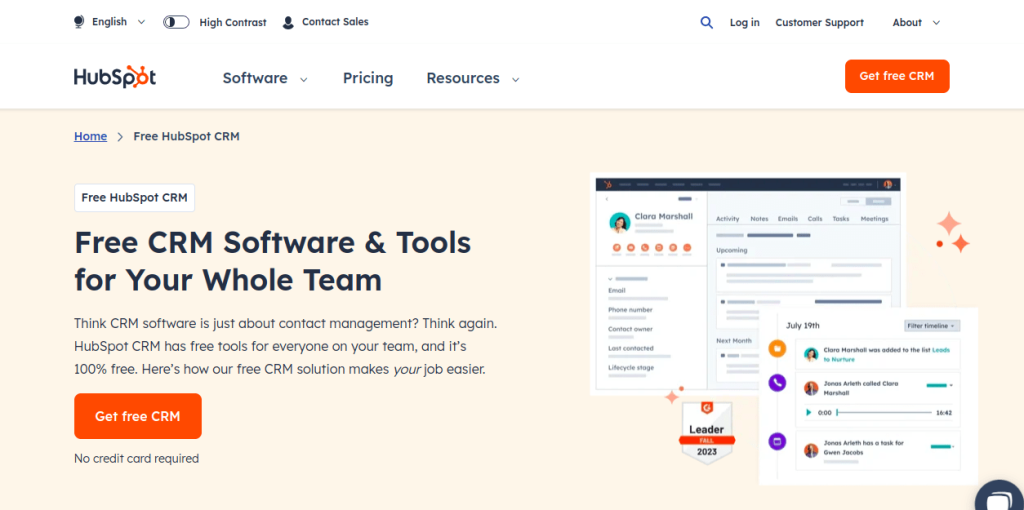Click the Contact Sales person icon
This screenshot has width=1024, height=510.
288,23
